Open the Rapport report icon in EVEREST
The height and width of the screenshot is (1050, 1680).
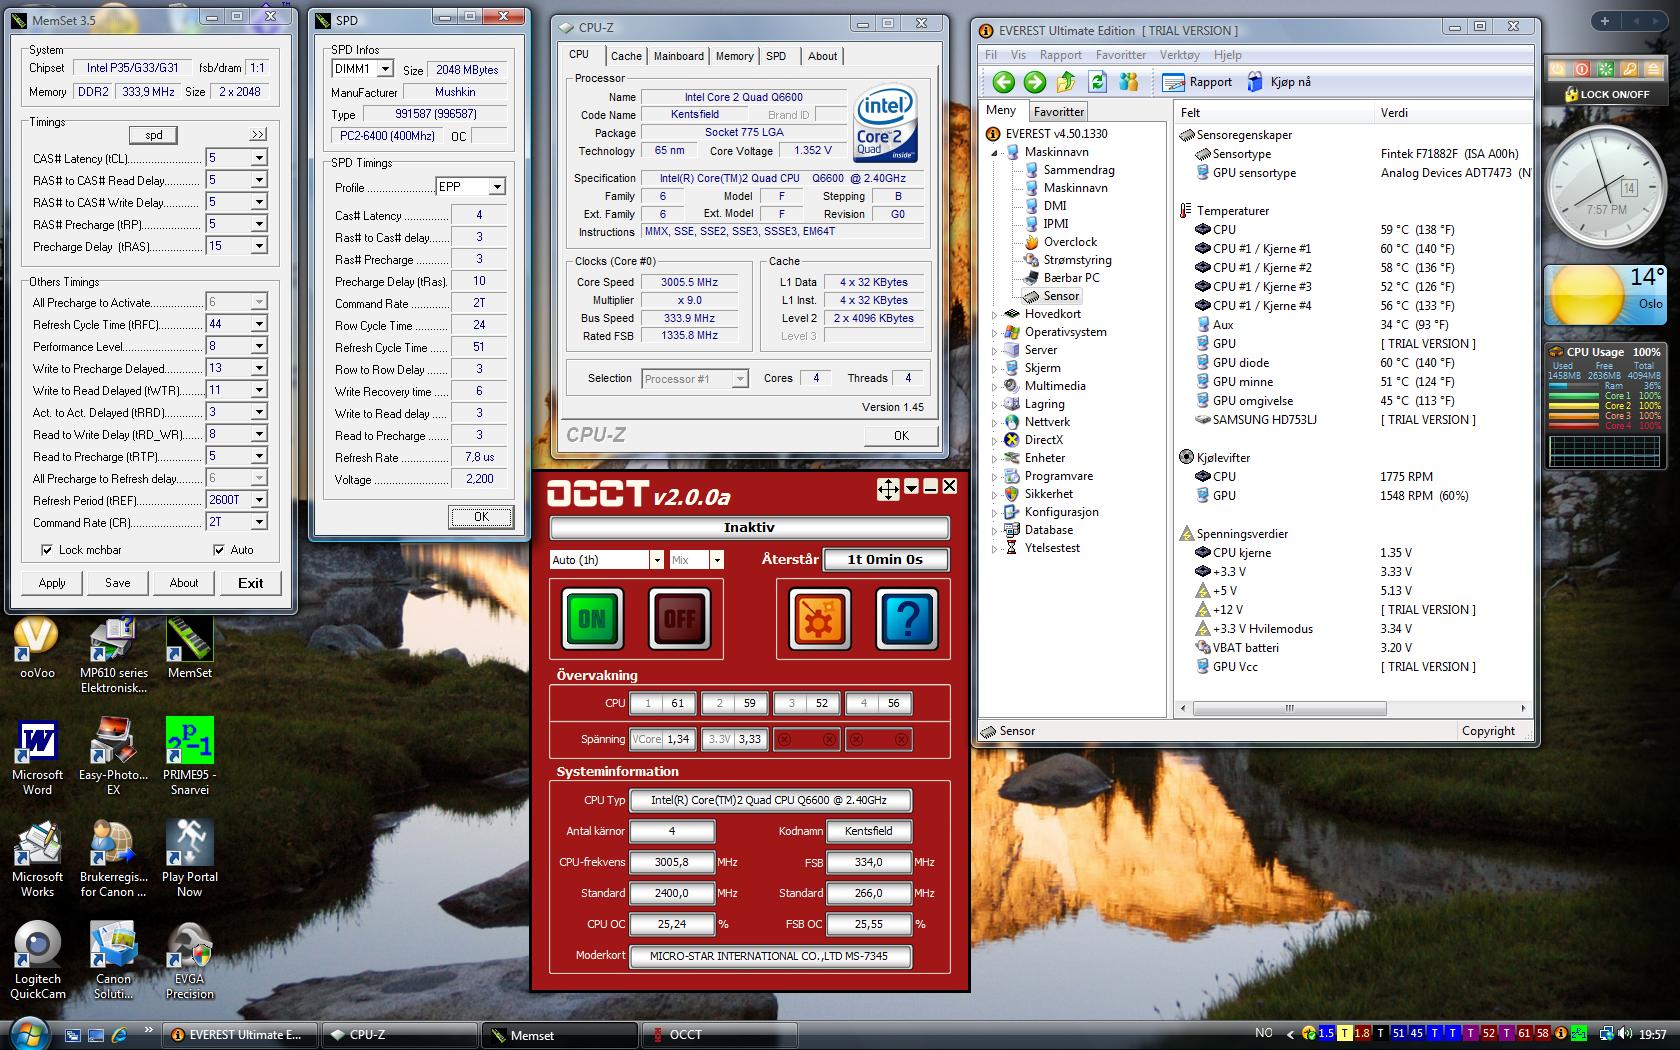1197,82
